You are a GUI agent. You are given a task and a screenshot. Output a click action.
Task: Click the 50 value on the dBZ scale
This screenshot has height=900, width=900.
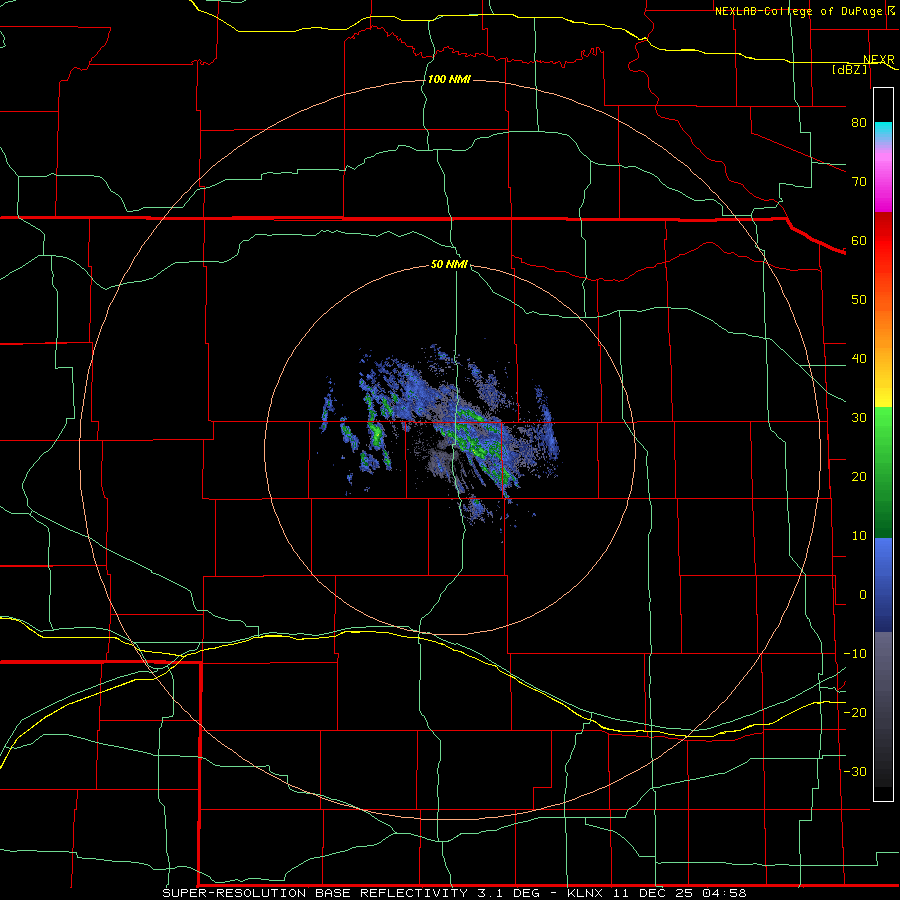point(859,300)
